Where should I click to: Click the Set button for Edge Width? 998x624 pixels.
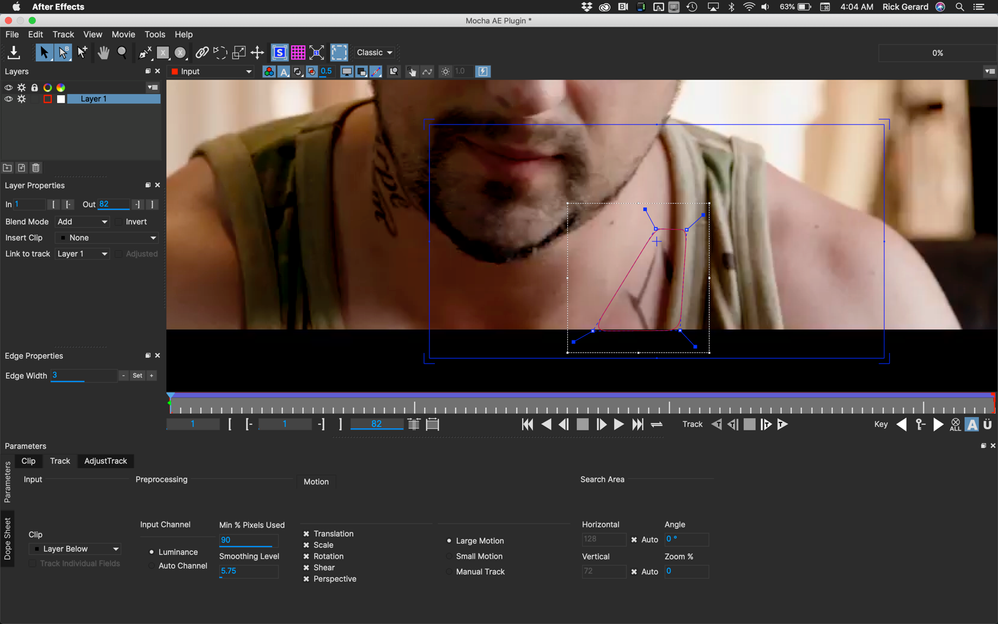(137, 375)
